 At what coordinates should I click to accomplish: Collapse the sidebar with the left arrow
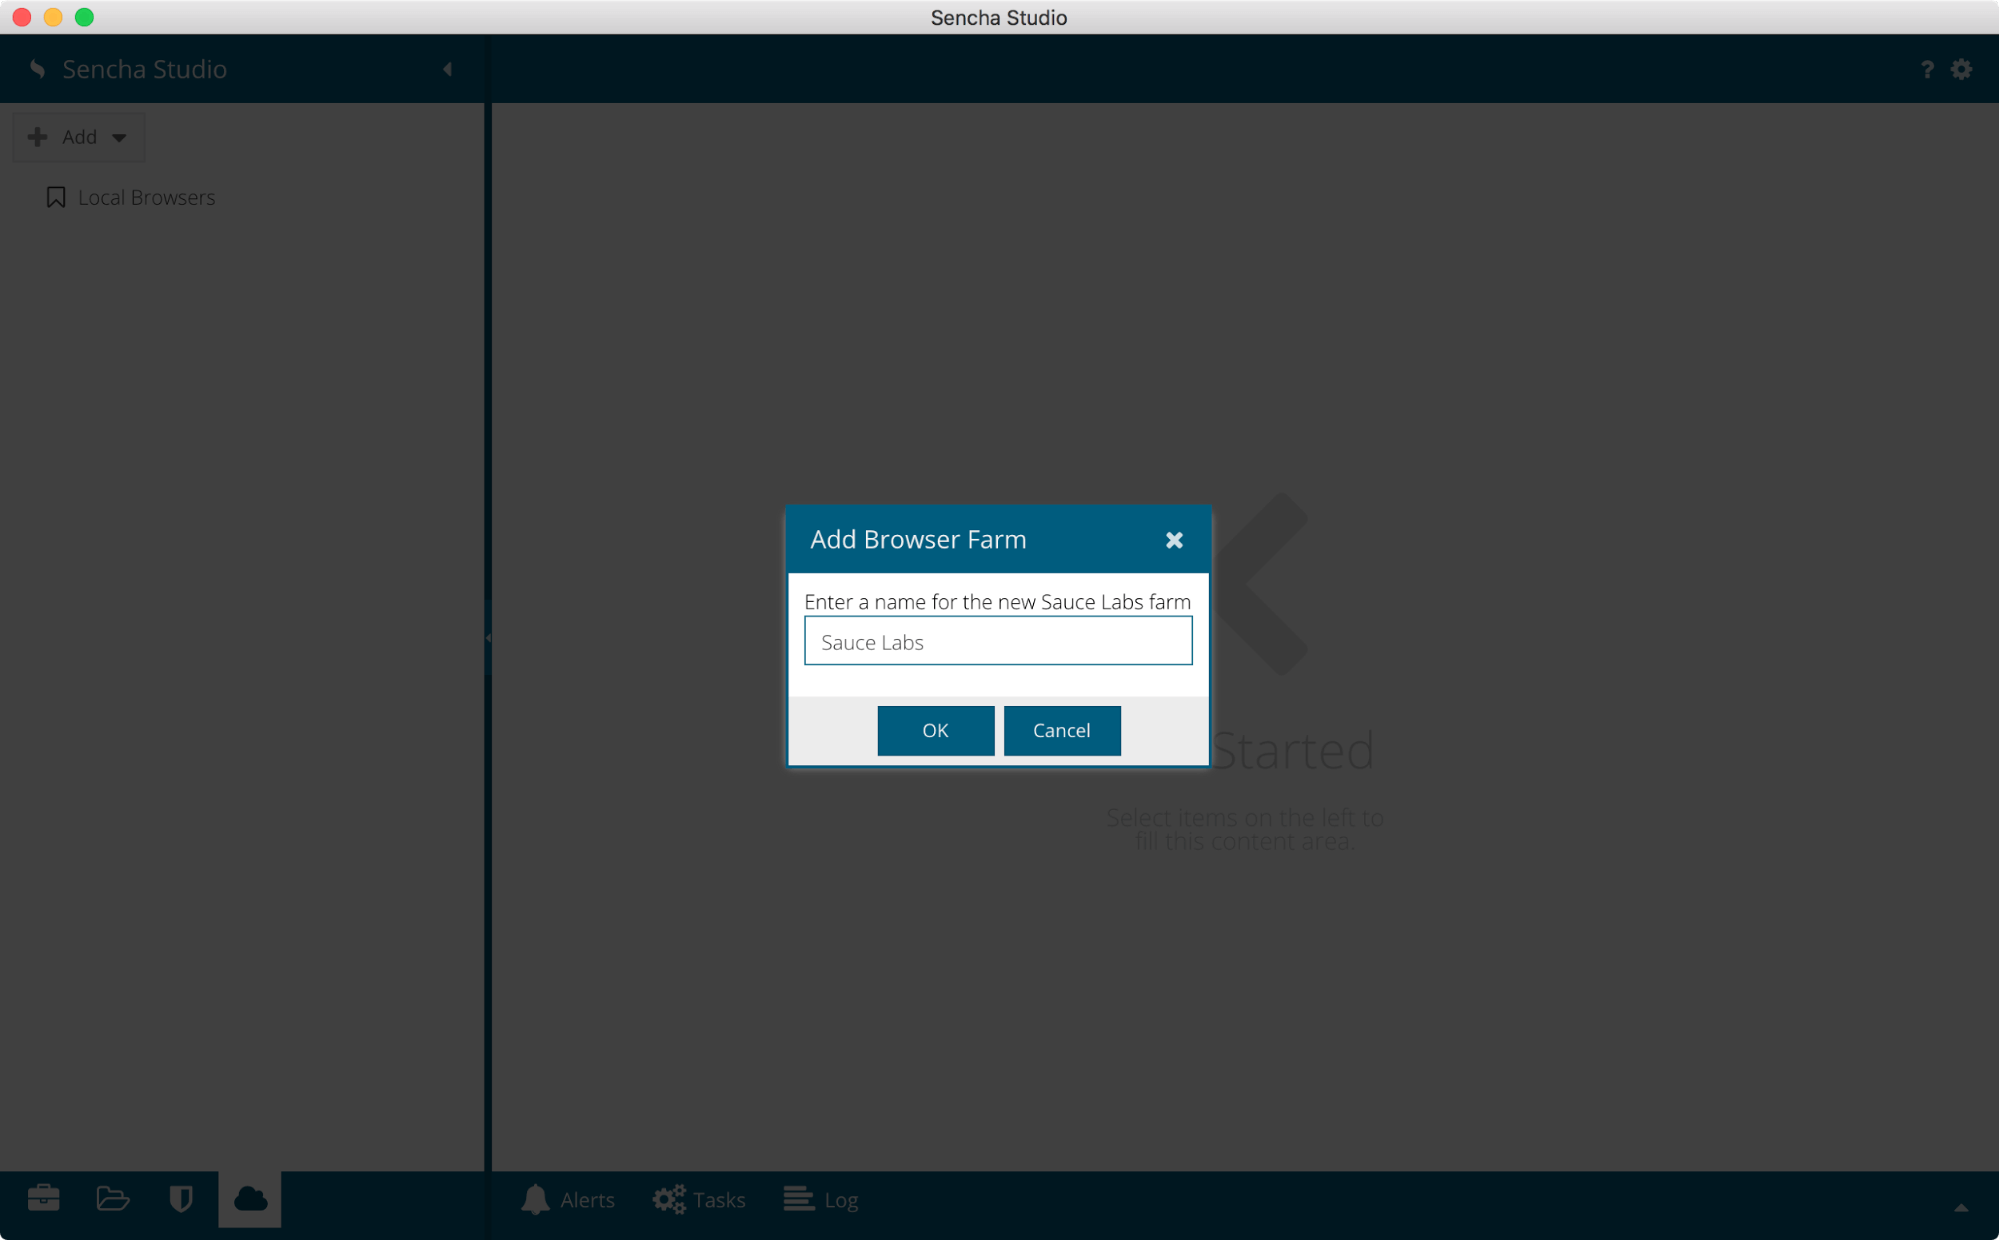coord(448,69)
